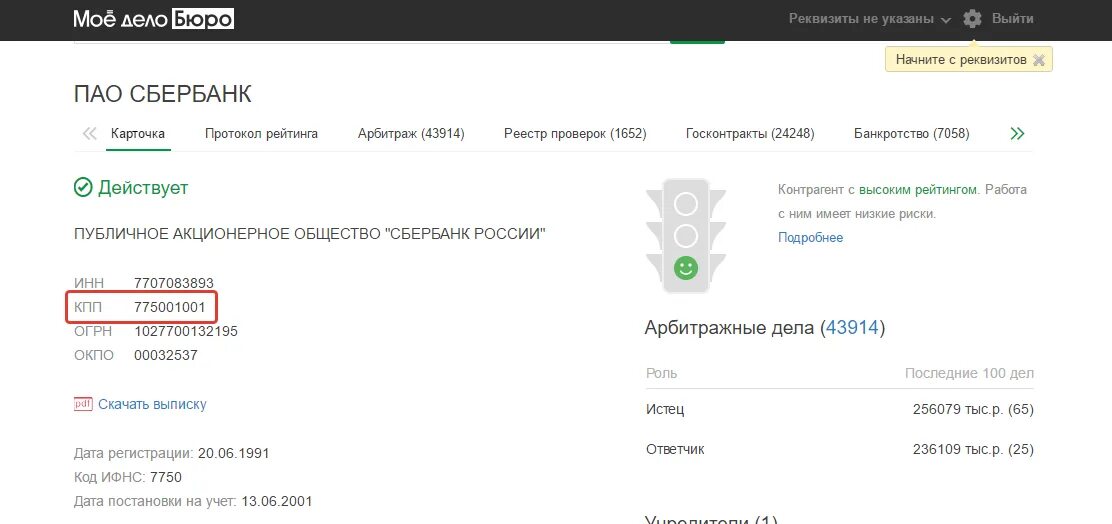Click the green smiley traffic light
The height and width of the screenshot is (524, 1112).
(686, 267)
